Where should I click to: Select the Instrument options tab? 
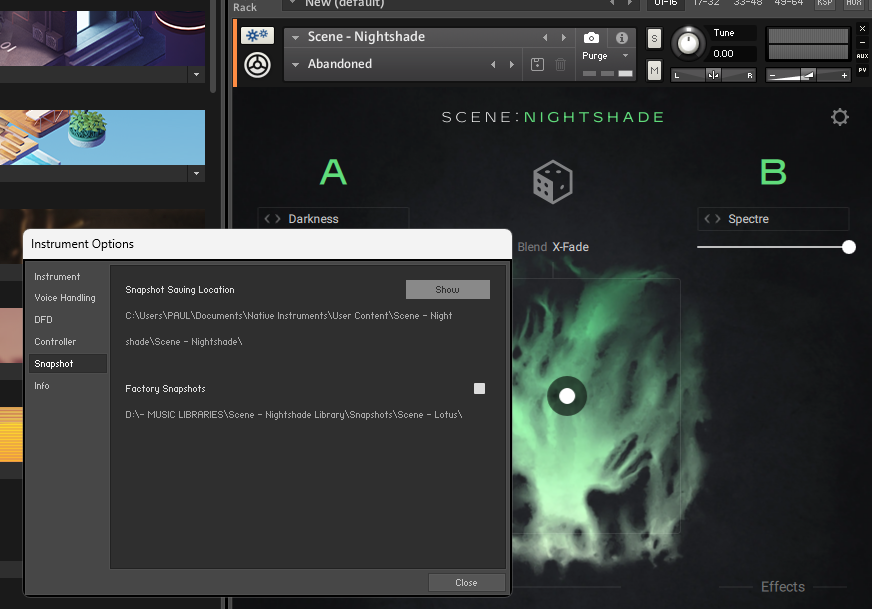(x=57, y=276)
